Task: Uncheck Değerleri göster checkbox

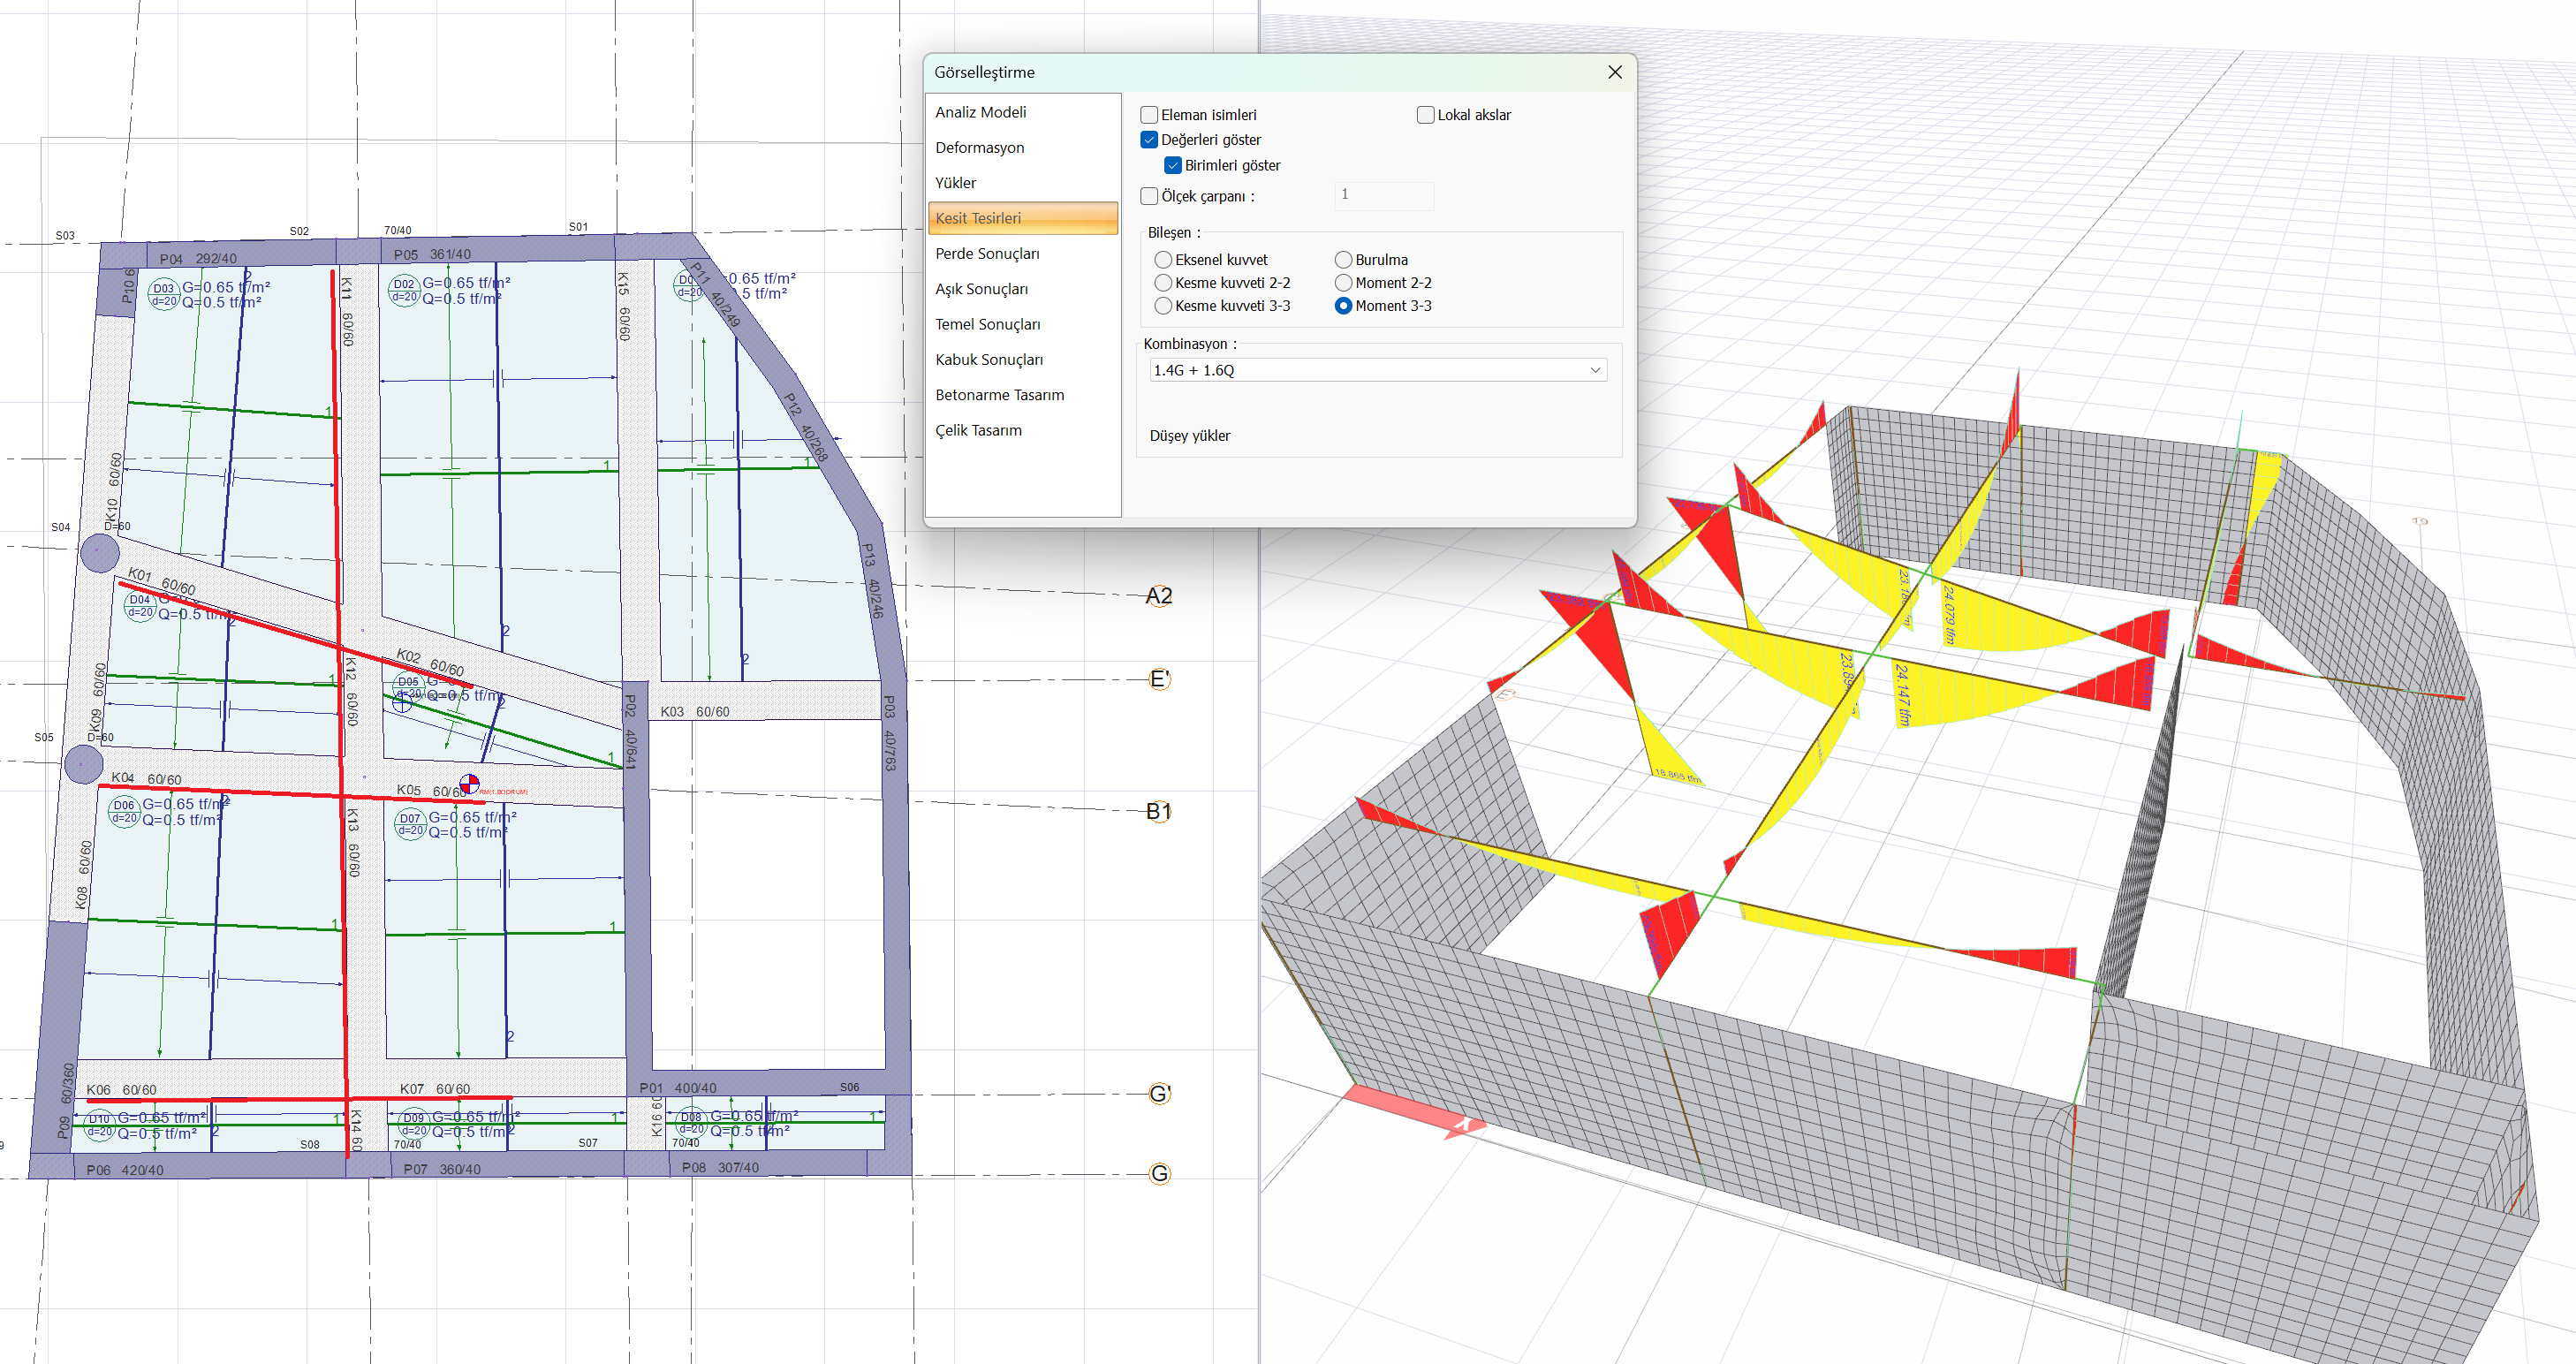Action: [1150, 140]
